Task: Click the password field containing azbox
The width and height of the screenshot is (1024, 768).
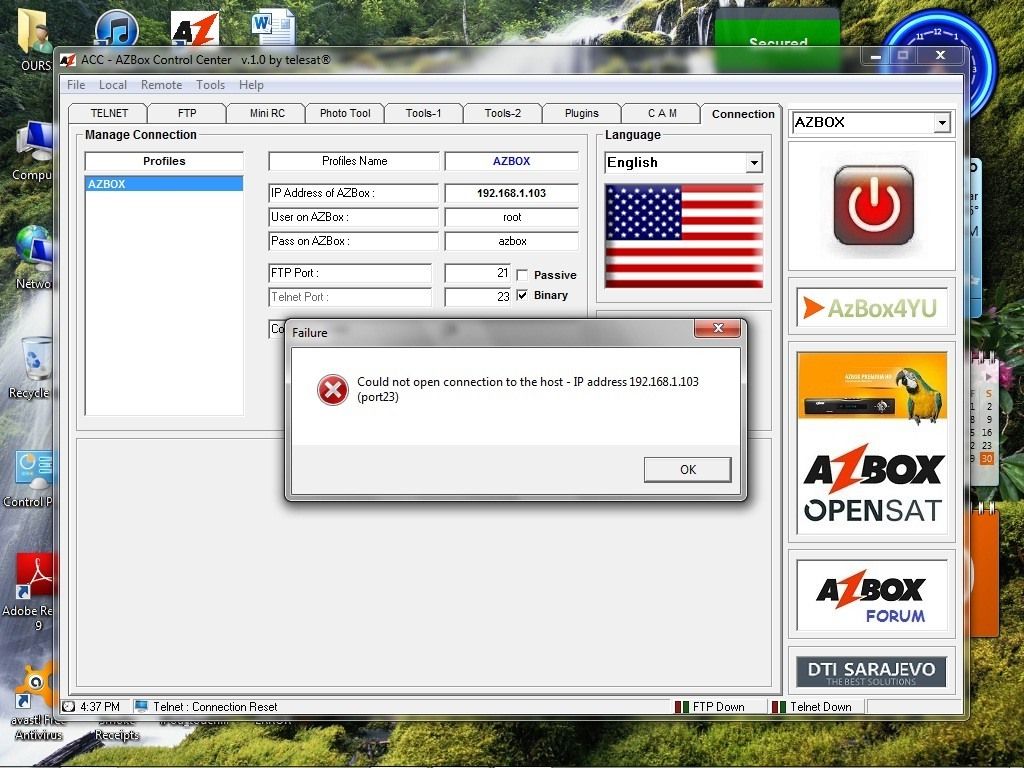Action: click(511, 241)
